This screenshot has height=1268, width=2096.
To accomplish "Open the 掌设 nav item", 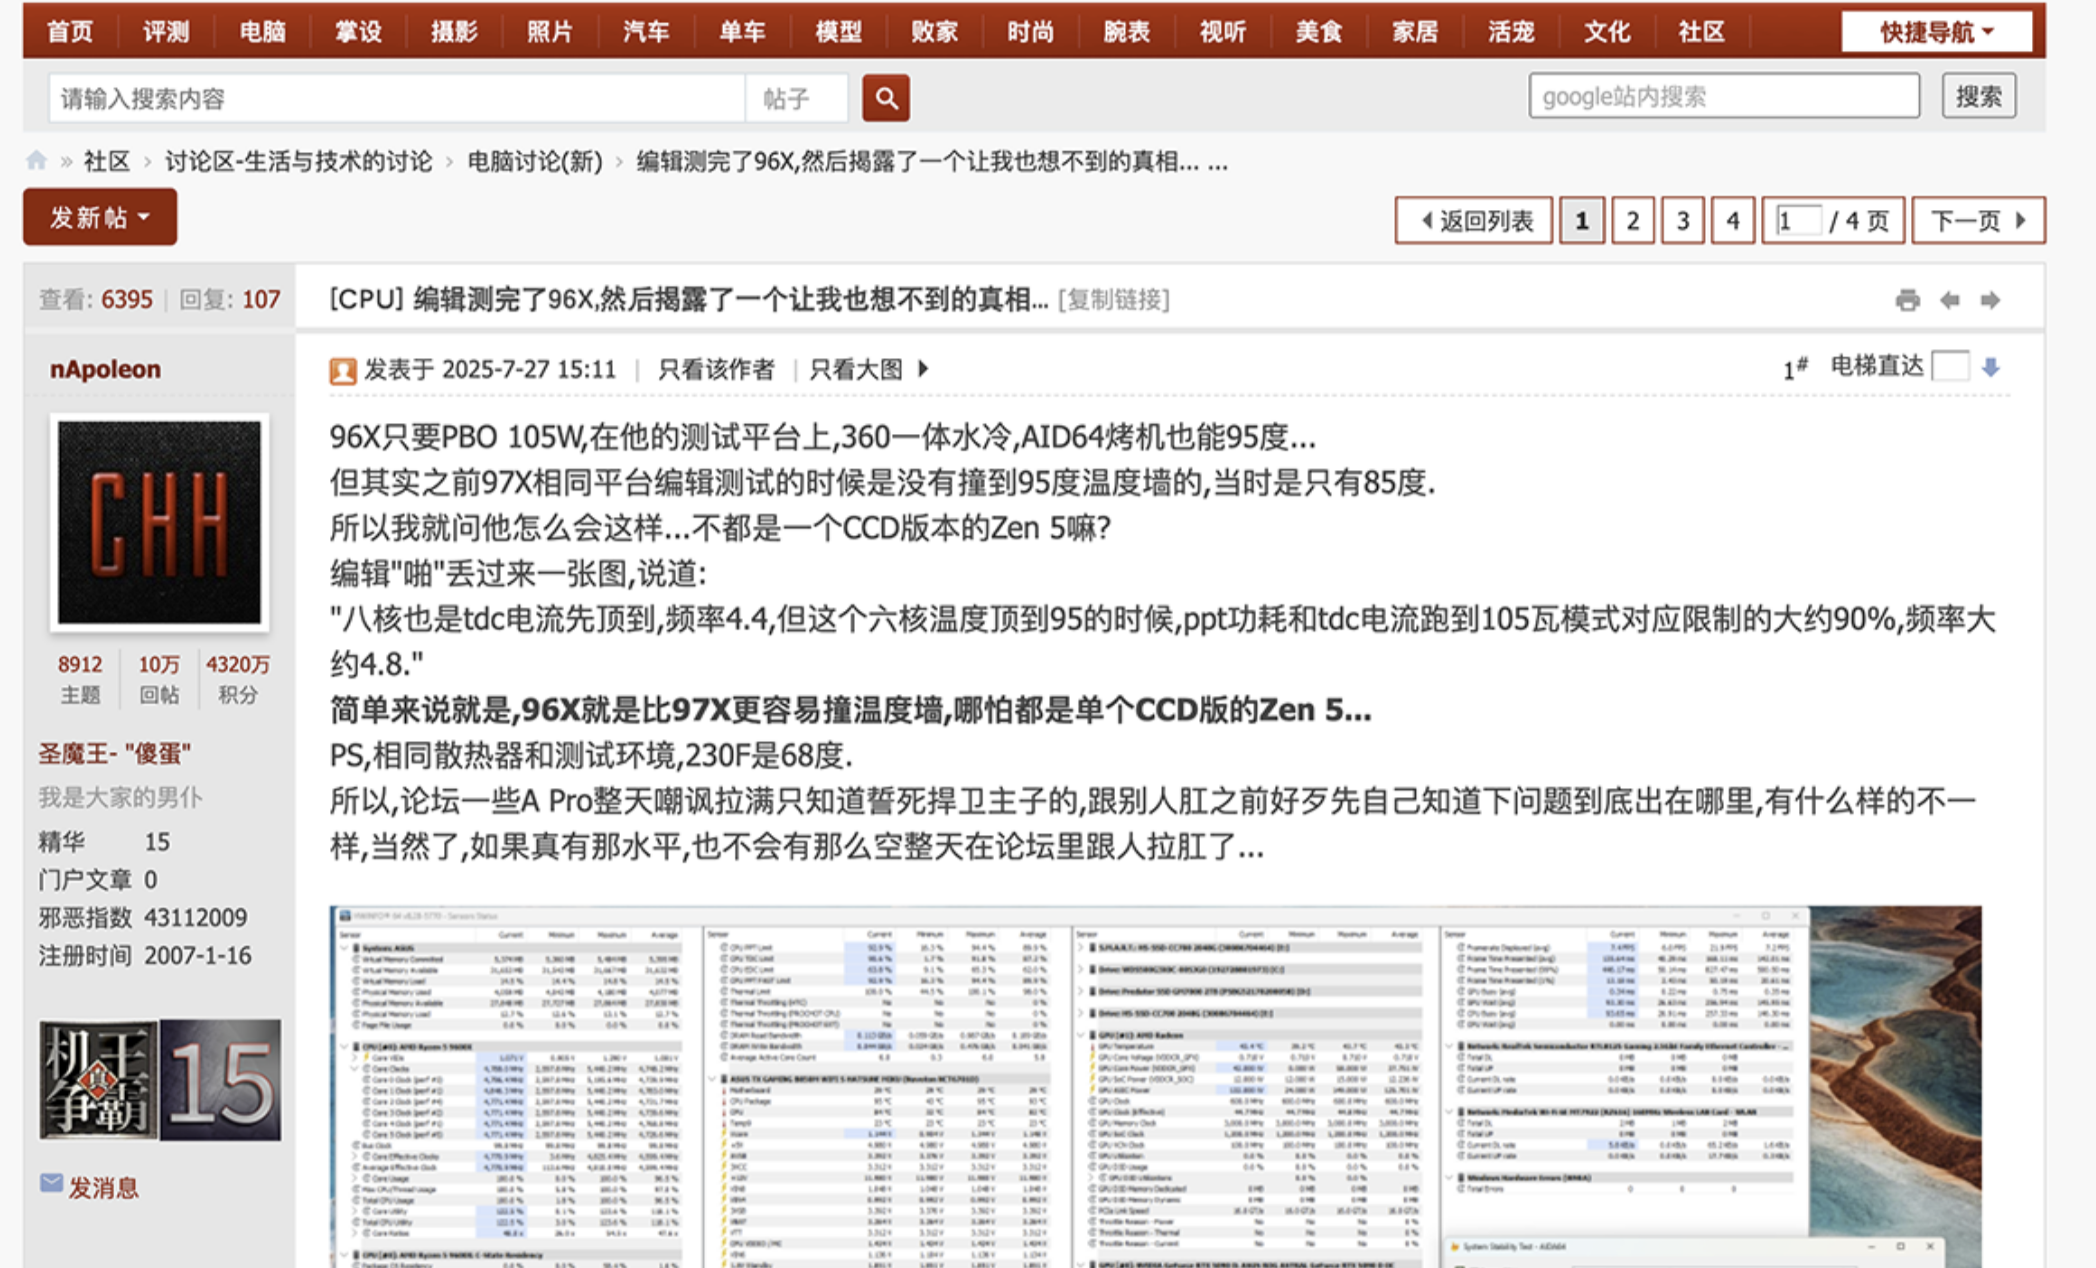I will [x=358, y=32].
